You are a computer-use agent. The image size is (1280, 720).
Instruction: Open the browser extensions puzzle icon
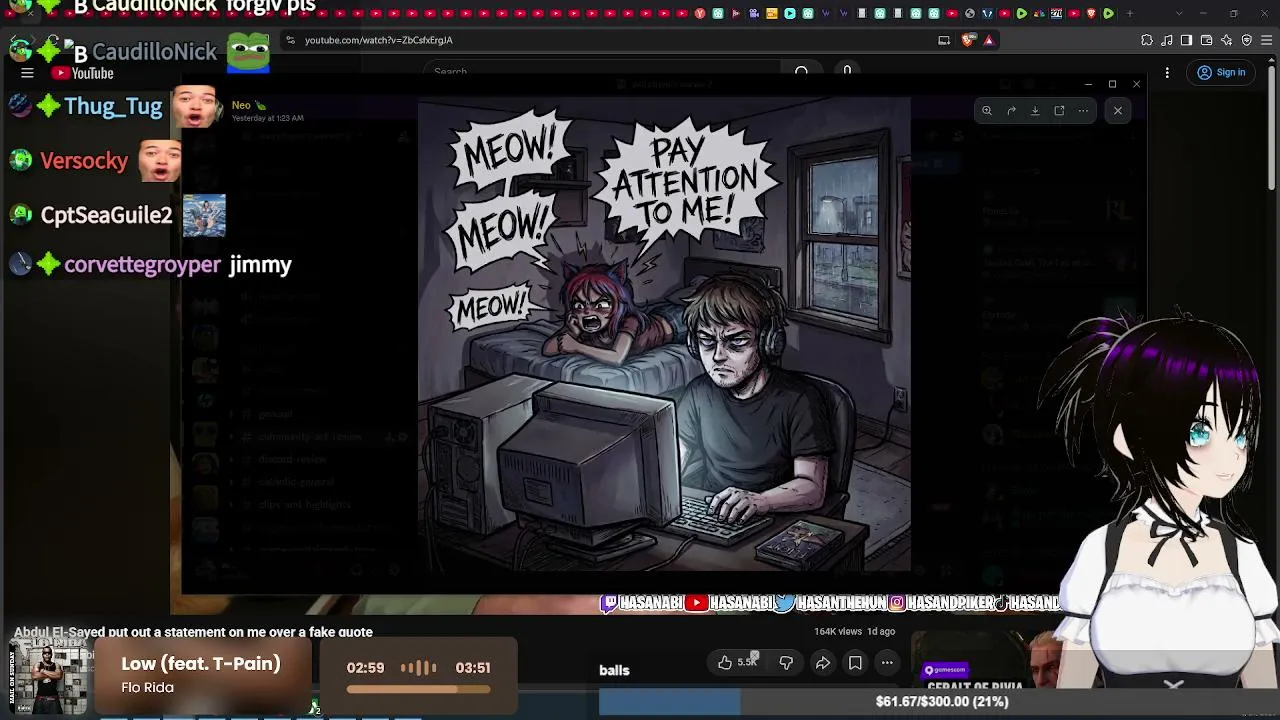(x=1147, y=40)
